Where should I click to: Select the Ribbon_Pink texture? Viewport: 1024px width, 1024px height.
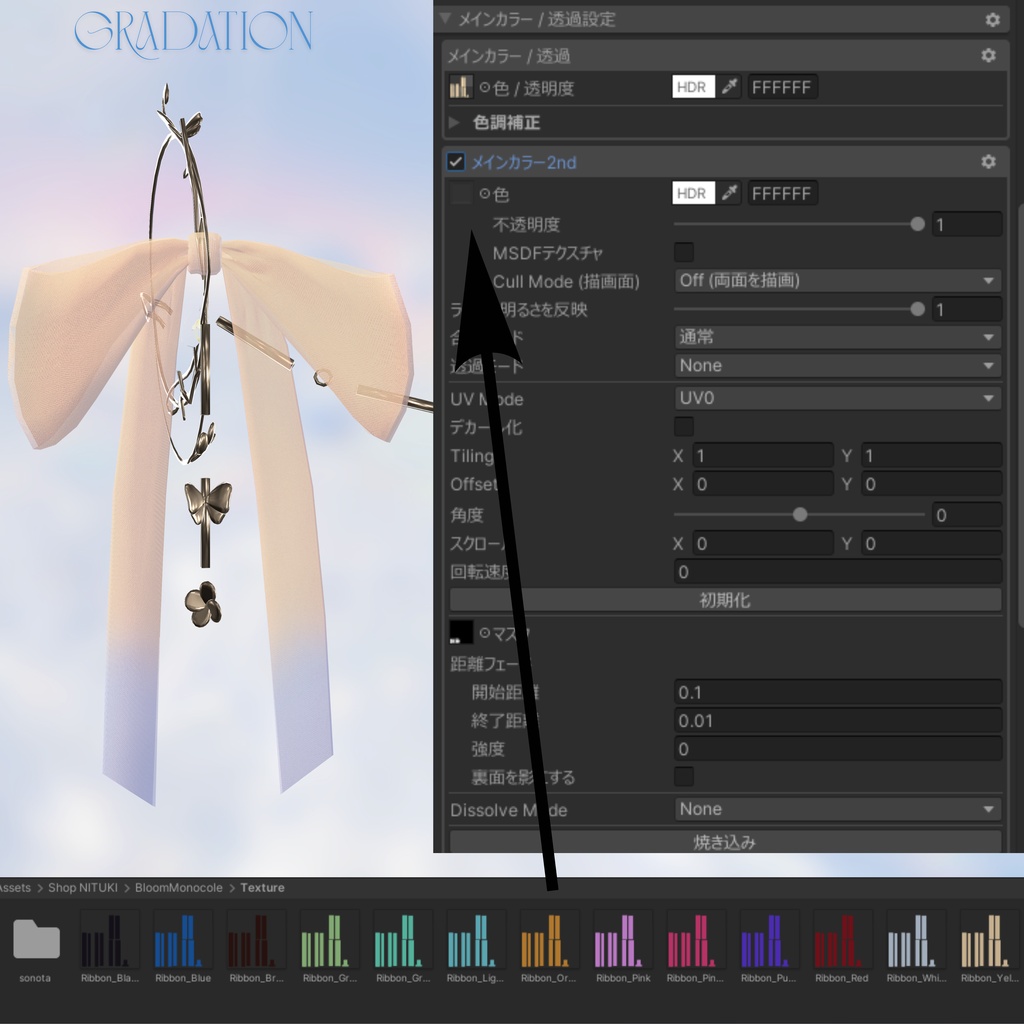tap(623, 947)
